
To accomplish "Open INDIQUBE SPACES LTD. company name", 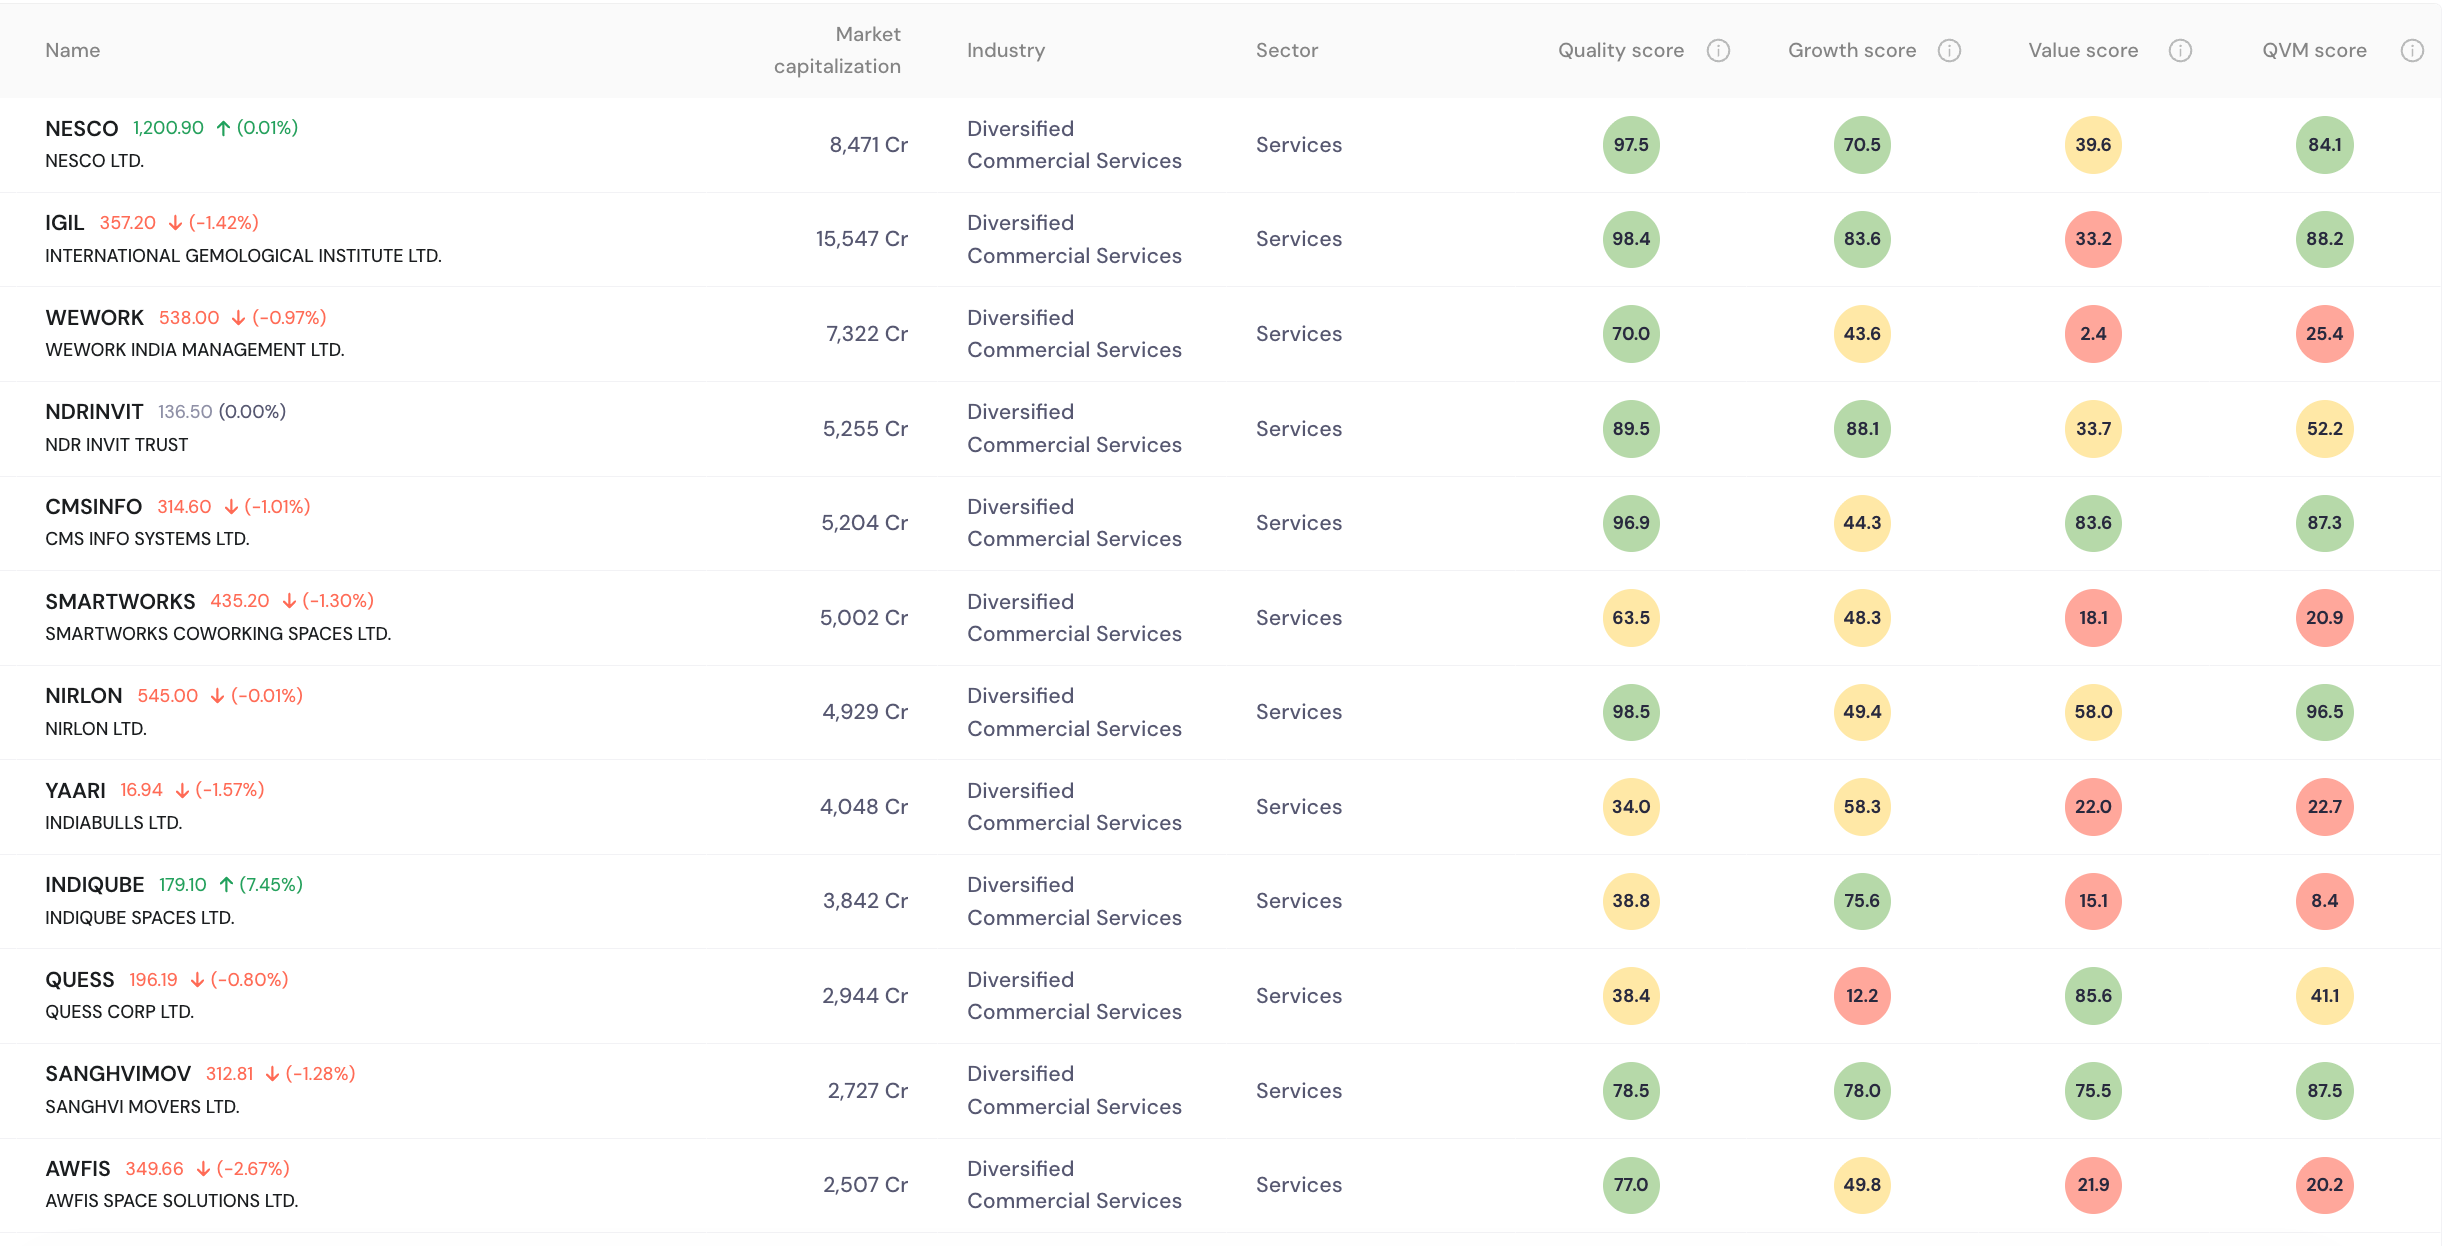I will pyautogui.click(x=139, y=918).
